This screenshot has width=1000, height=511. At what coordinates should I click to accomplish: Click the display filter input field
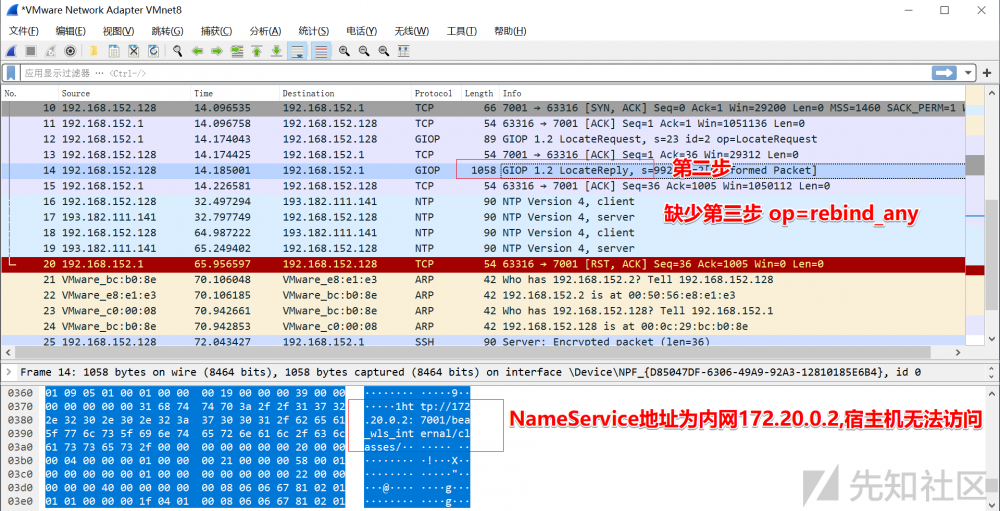click(x=474, y=73)
